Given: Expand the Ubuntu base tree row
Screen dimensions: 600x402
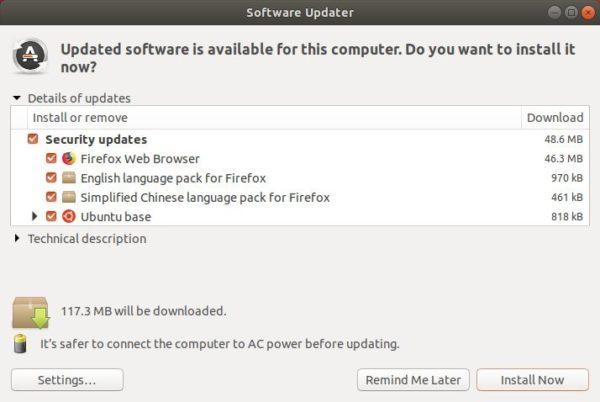Looking at the screenshot, I should click(34, 216).
